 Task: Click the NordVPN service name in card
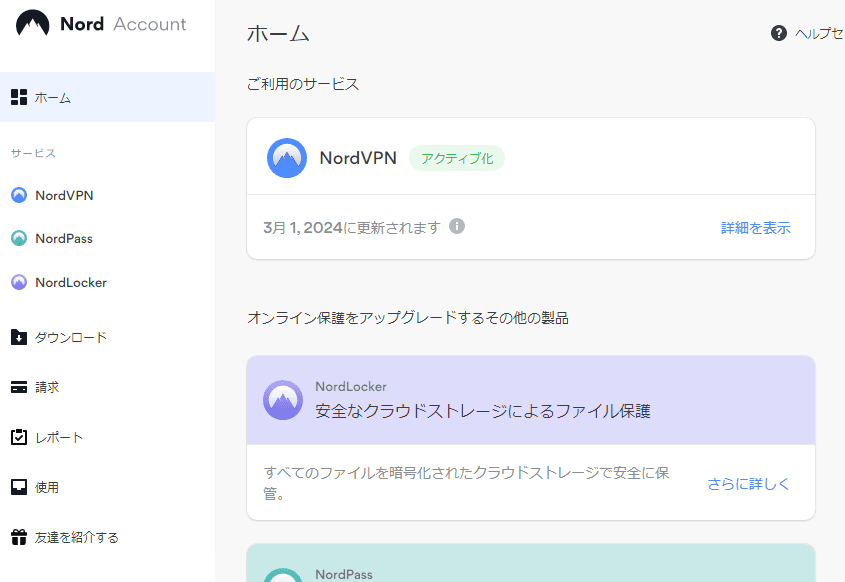(358, 158)
